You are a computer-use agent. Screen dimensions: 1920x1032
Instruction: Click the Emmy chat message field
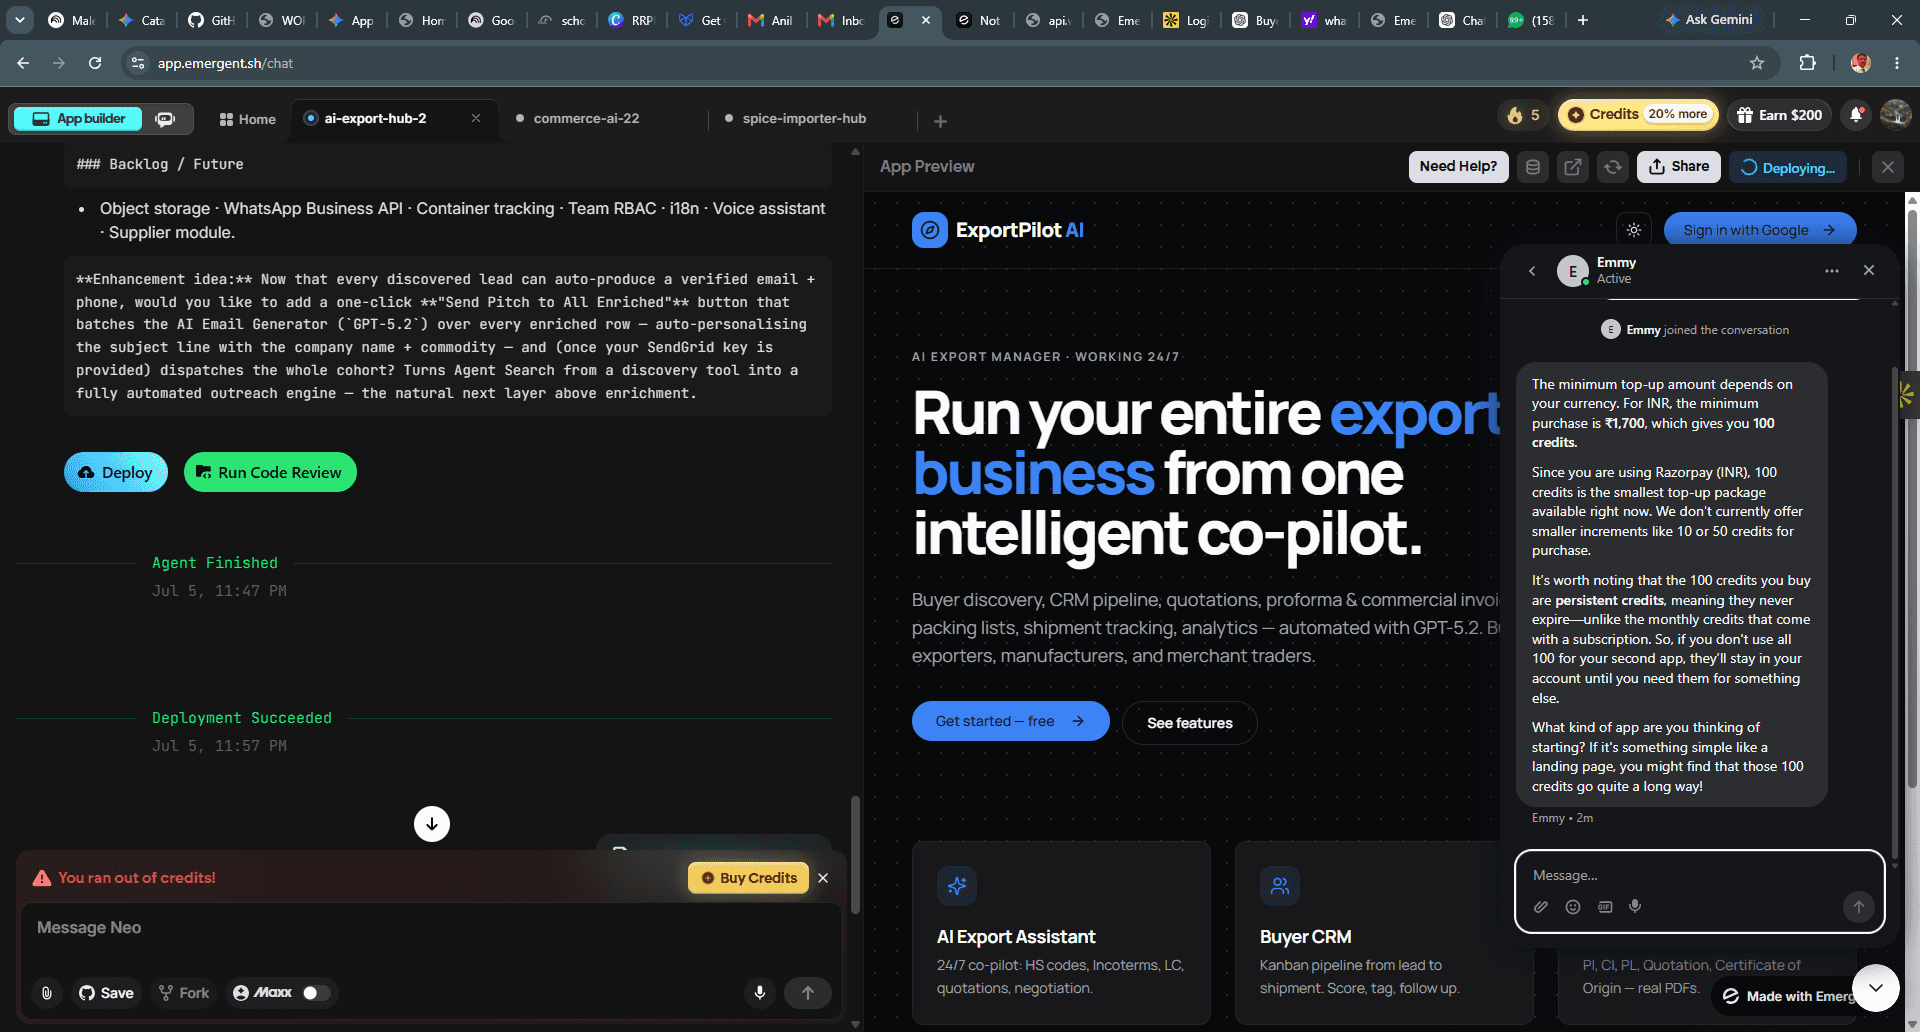click(1699, 875)
